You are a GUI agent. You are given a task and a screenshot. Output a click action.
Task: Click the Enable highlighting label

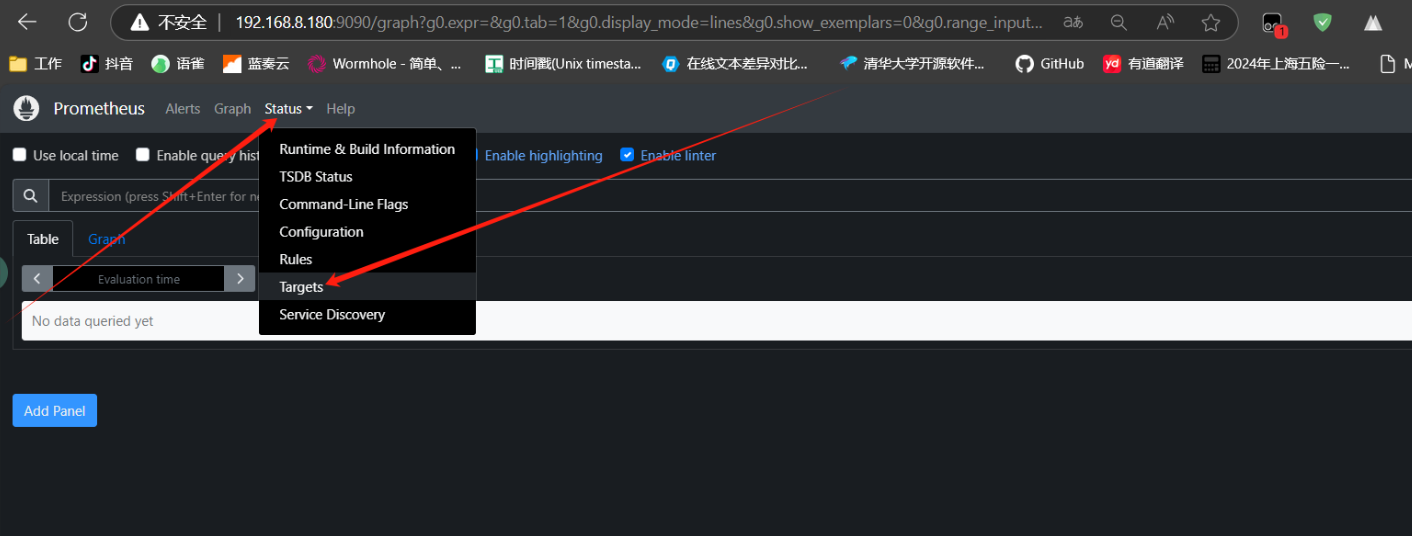click(x=543, y=155)
